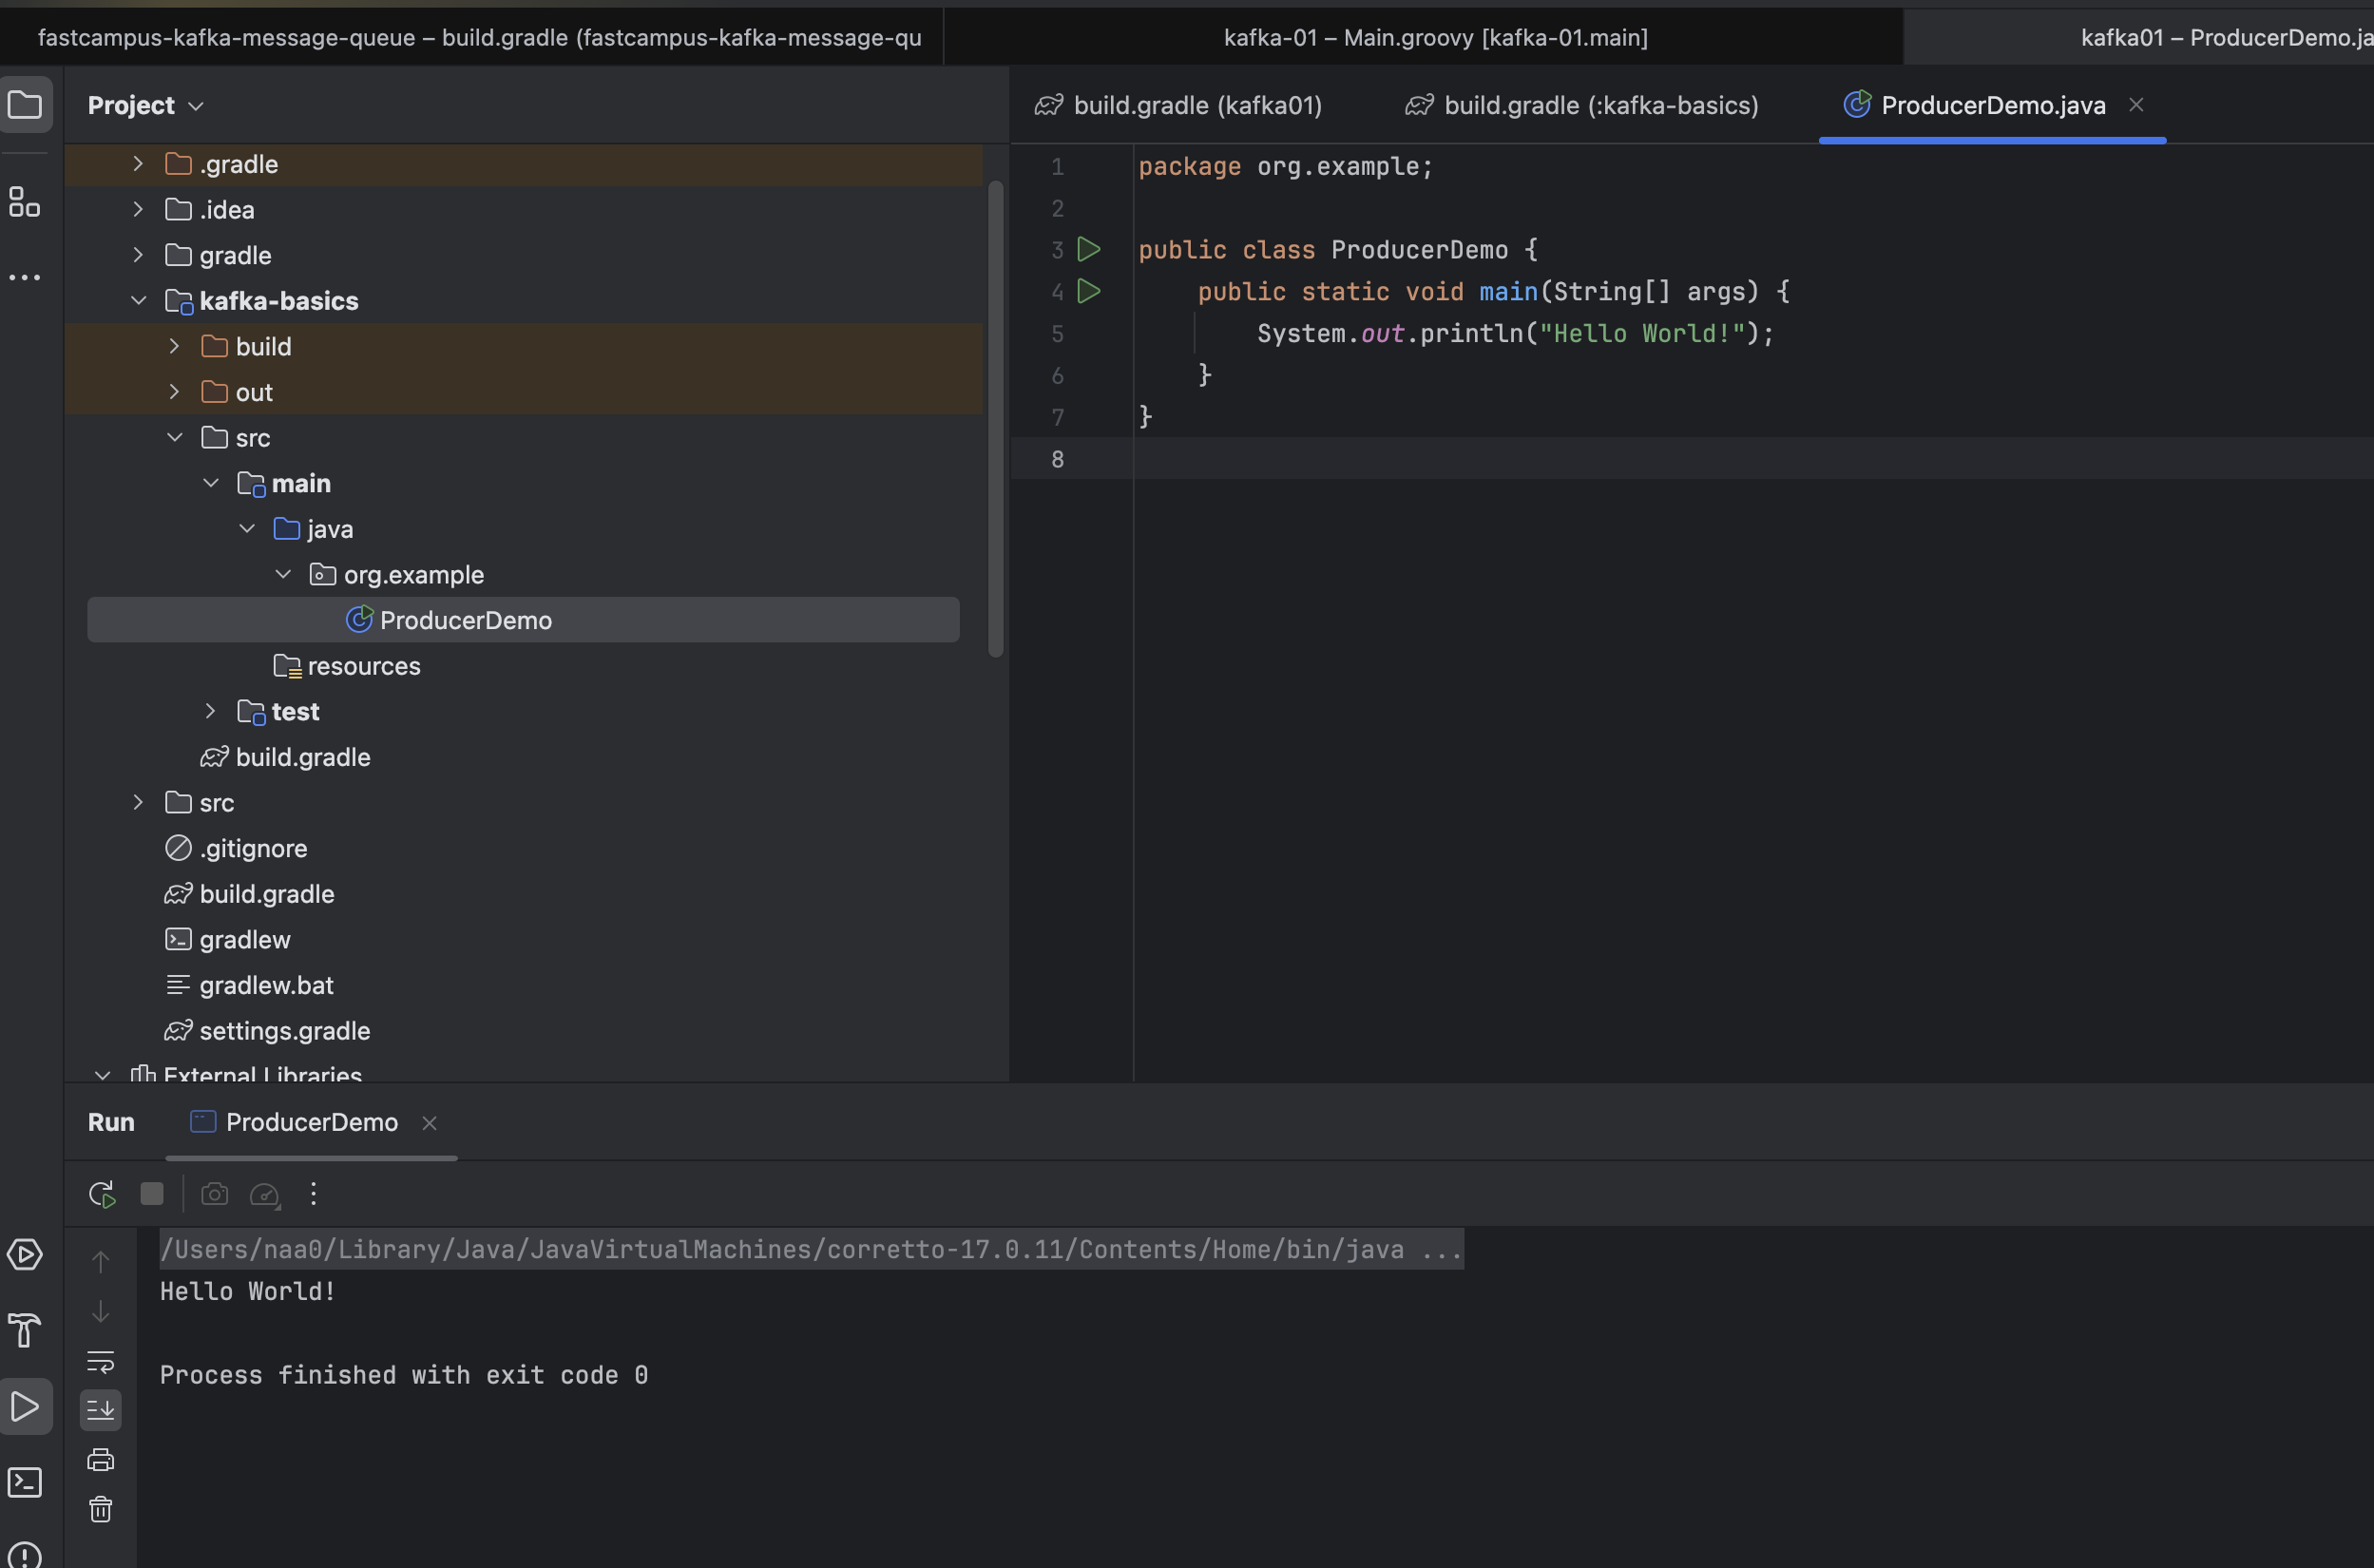Image resolution: width=2374 pixels, height=1568 pixels.
Task: Click the project tree vertical scrollbar
Action: pyautogui.click(x=995, y=418)
